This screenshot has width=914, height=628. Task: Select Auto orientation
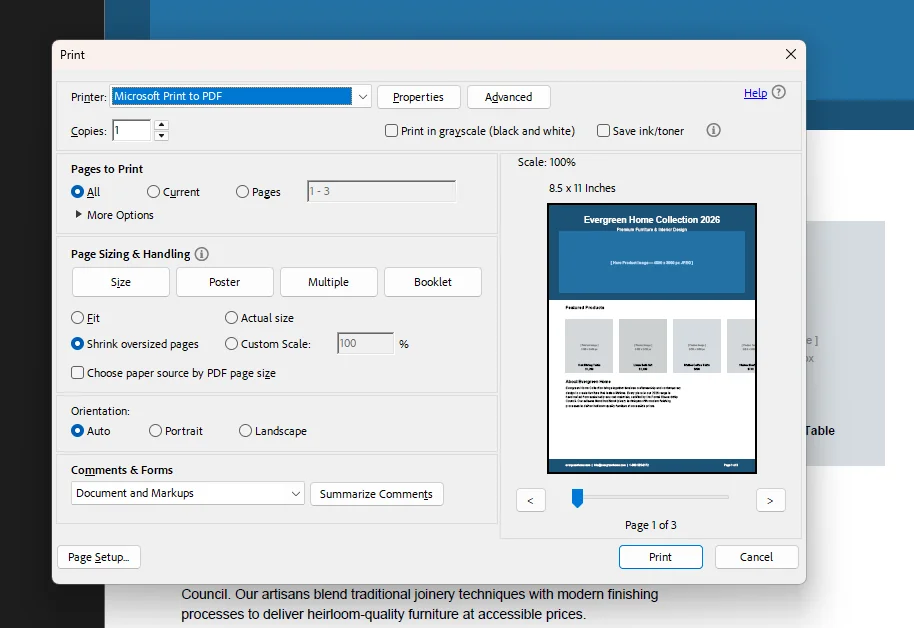click(77, 431)
